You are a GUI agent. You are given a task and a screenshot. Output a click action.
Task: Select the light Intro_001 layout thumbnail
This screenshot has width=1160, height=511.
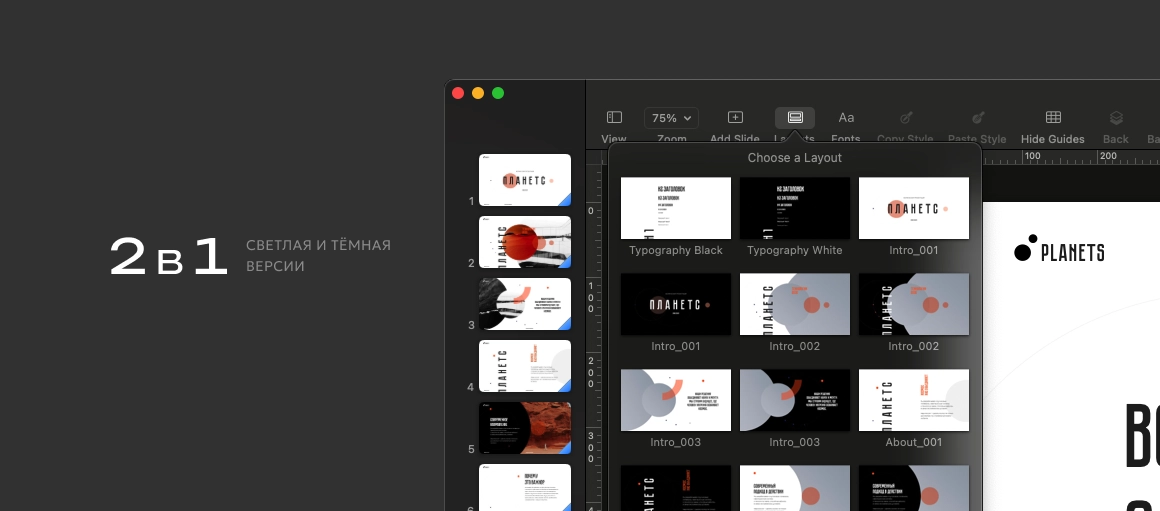coord(914,208)
